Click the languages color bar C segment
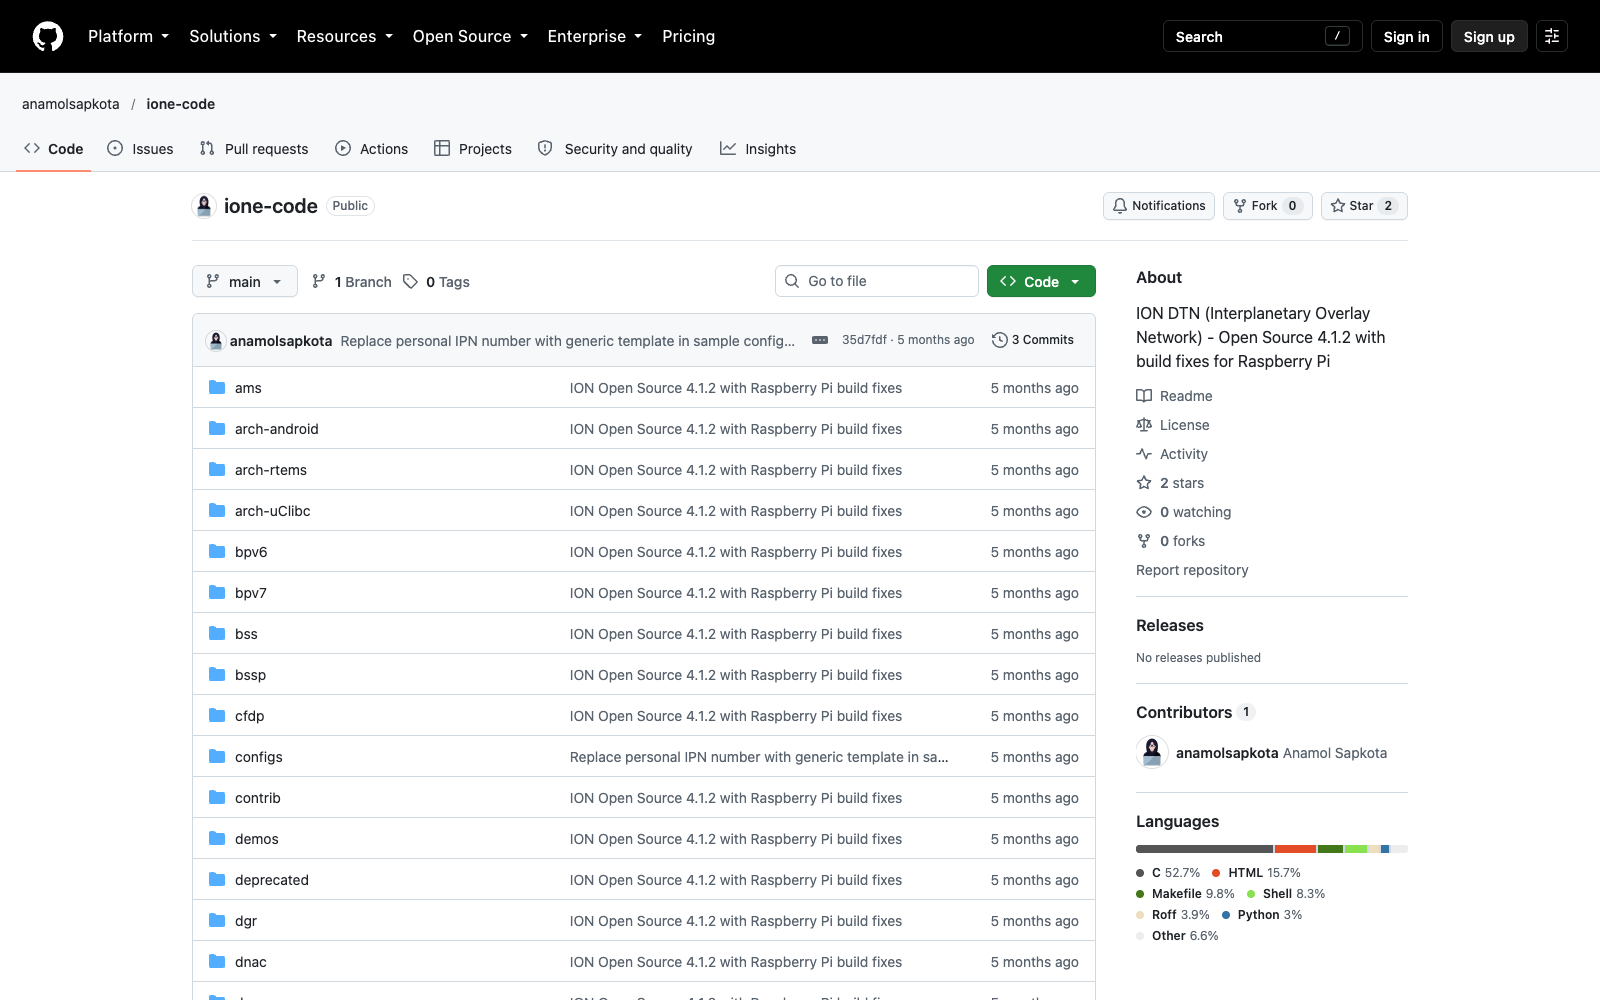Image resolution: width=1600 pixels, height=1000 pixels. (1204, 849)
